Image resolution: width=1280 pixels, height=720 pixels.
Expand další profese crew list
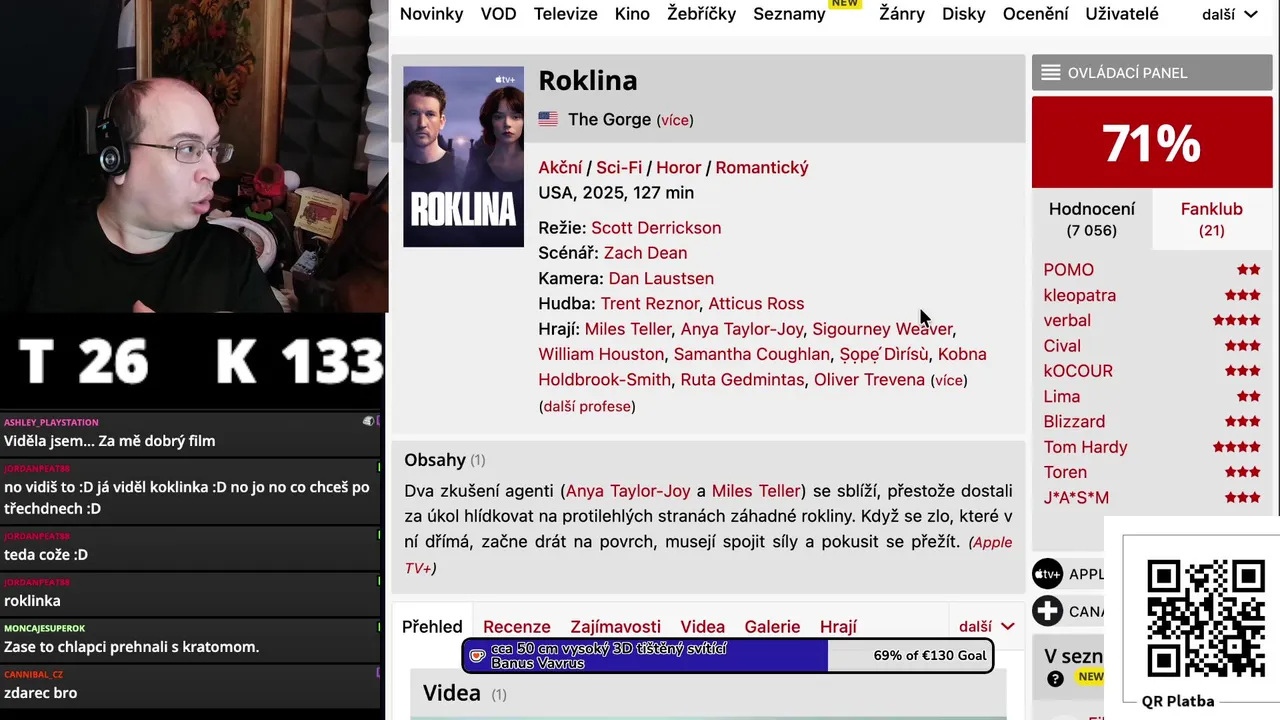pos(587,406)
